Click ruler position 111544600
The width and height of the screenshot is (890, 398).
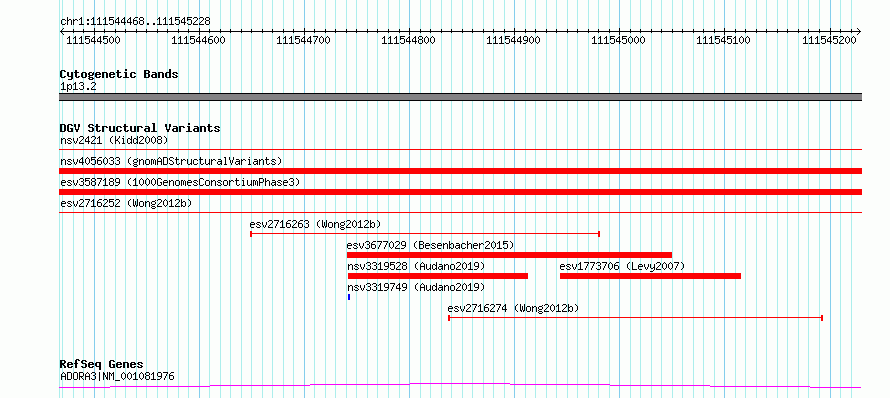198,40
